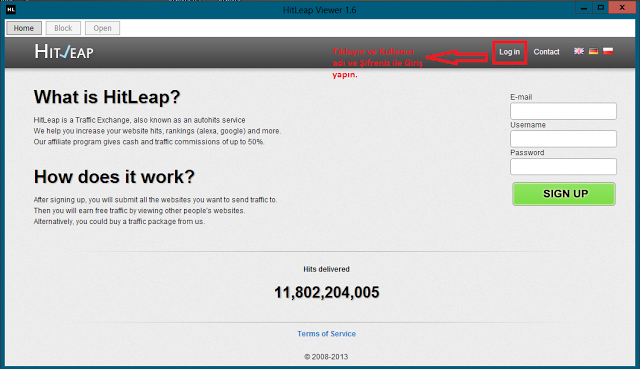
Task: Click the 'Hits delivered' label
Action: 327,269
